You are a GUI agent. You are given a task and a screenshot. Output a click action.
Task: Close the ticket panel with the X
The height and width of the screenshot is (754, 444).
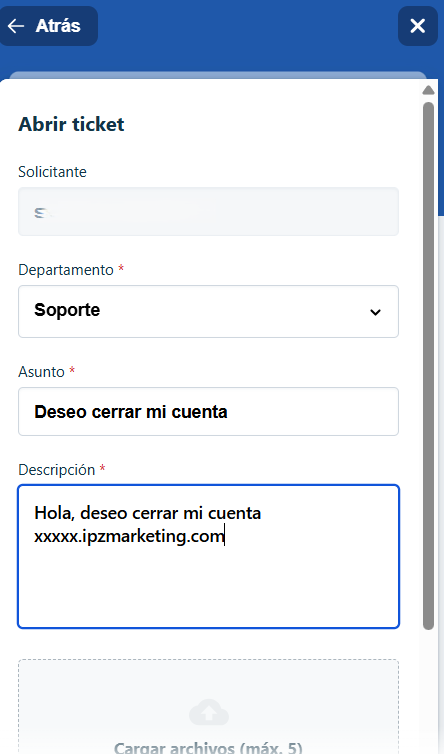click(x=418, y=26)
